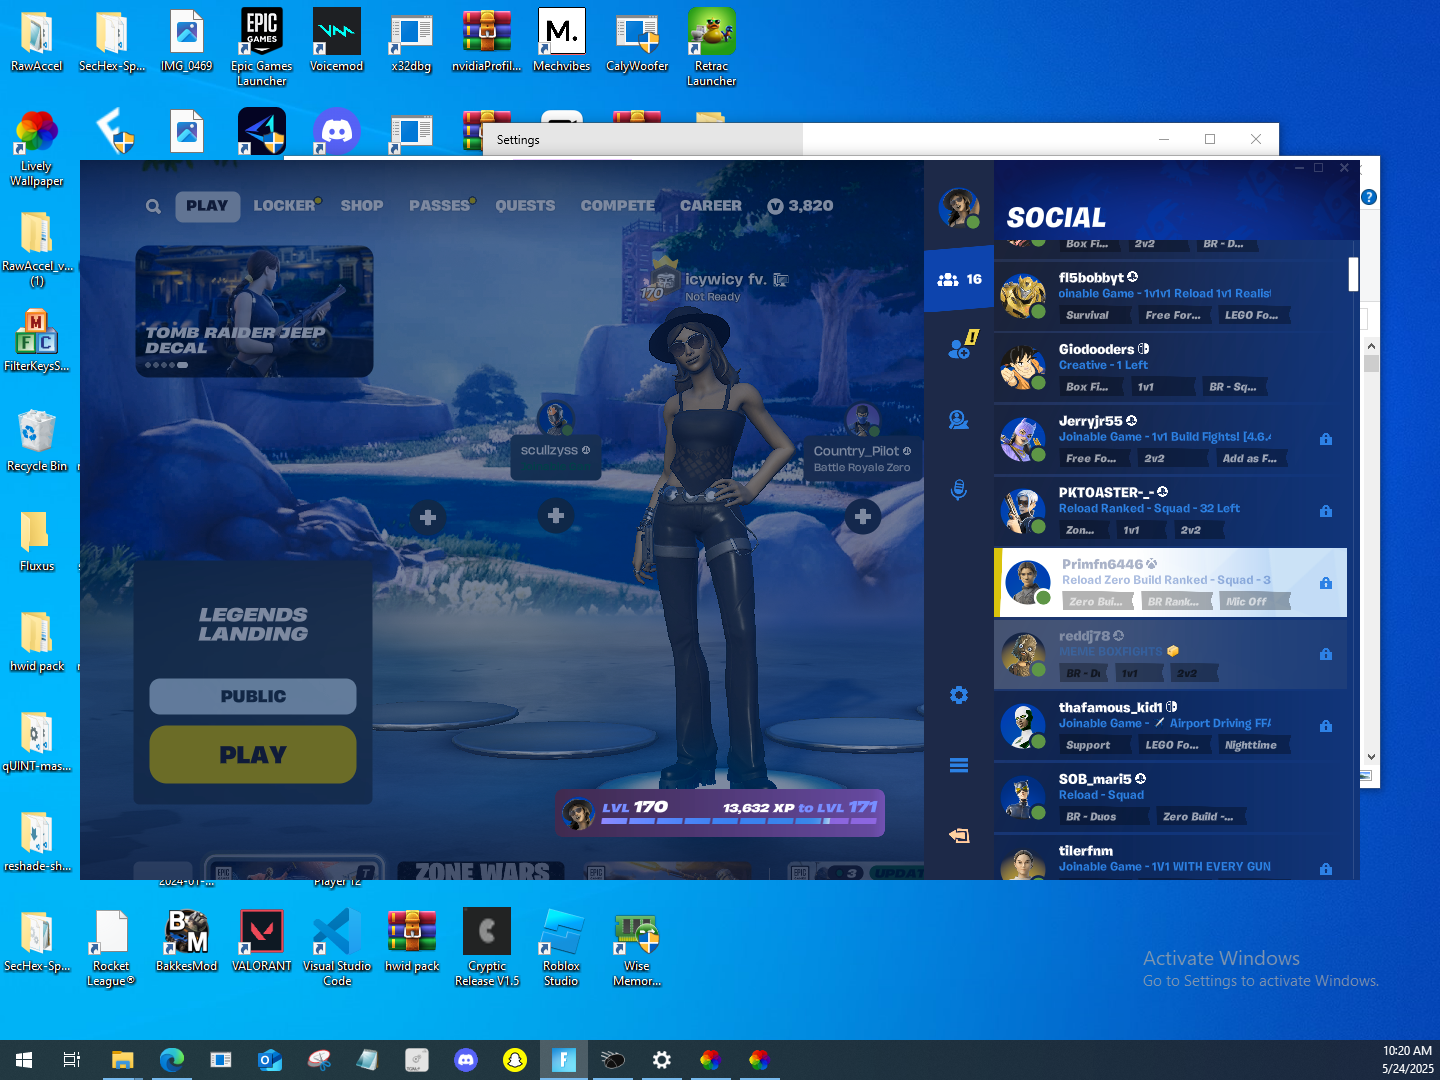Click Windows Start button on taskbar

coord(24,1060)
